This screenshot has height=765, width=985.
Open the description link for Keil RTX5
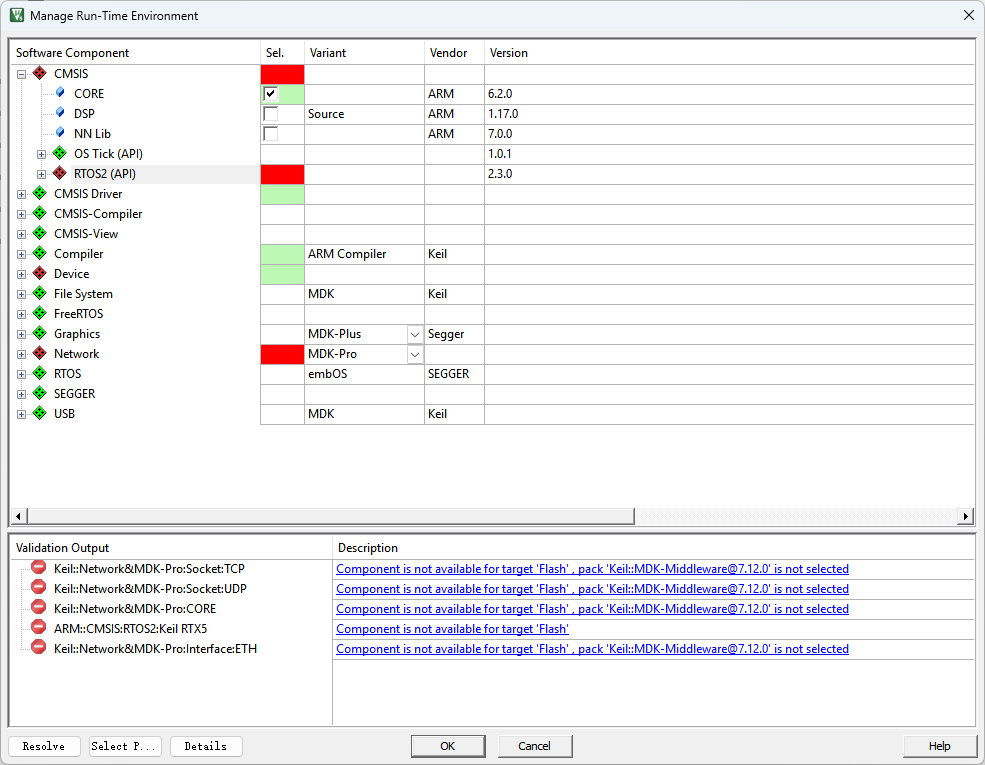pyautogui.click(x=452, y=629)
